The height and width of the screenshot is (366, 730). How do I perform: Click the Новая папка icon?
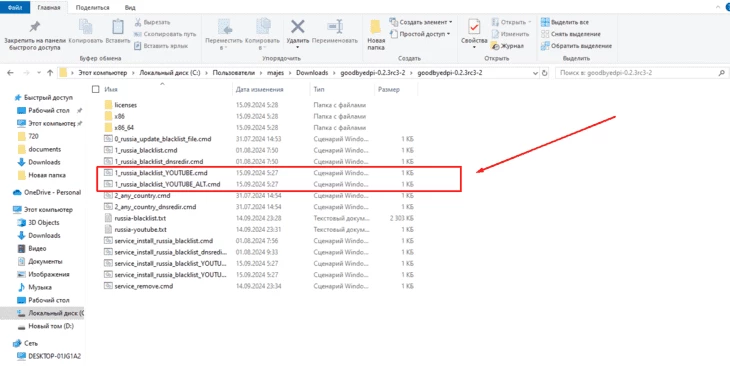pyautogui.click(x=376, y=27)
